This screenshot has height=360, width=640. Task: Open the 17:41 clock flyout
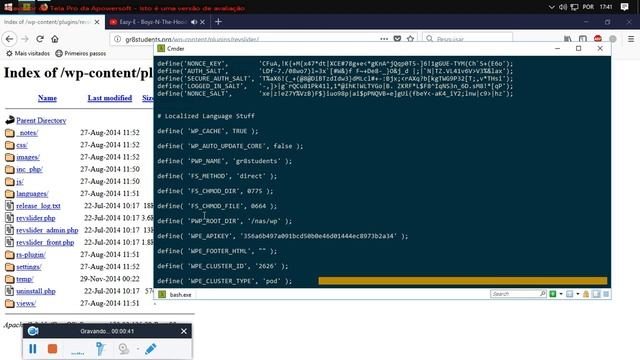pyautogui.click(x=606, y=7)
